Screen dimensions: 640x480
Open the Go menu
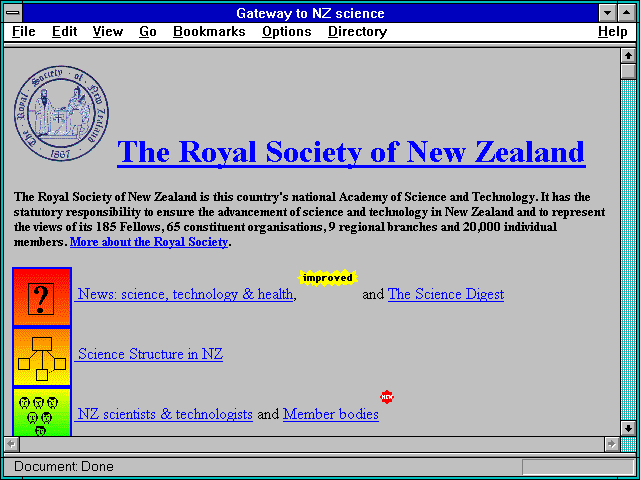point(148,32)
